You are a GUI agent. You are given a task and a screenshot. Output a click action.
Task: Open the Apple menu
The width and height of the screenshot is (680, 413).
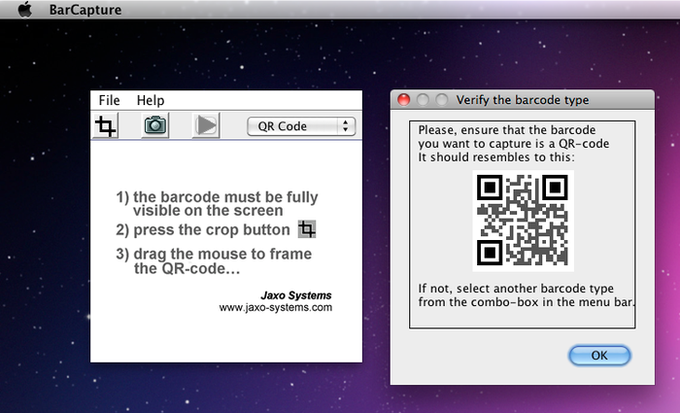25,9
